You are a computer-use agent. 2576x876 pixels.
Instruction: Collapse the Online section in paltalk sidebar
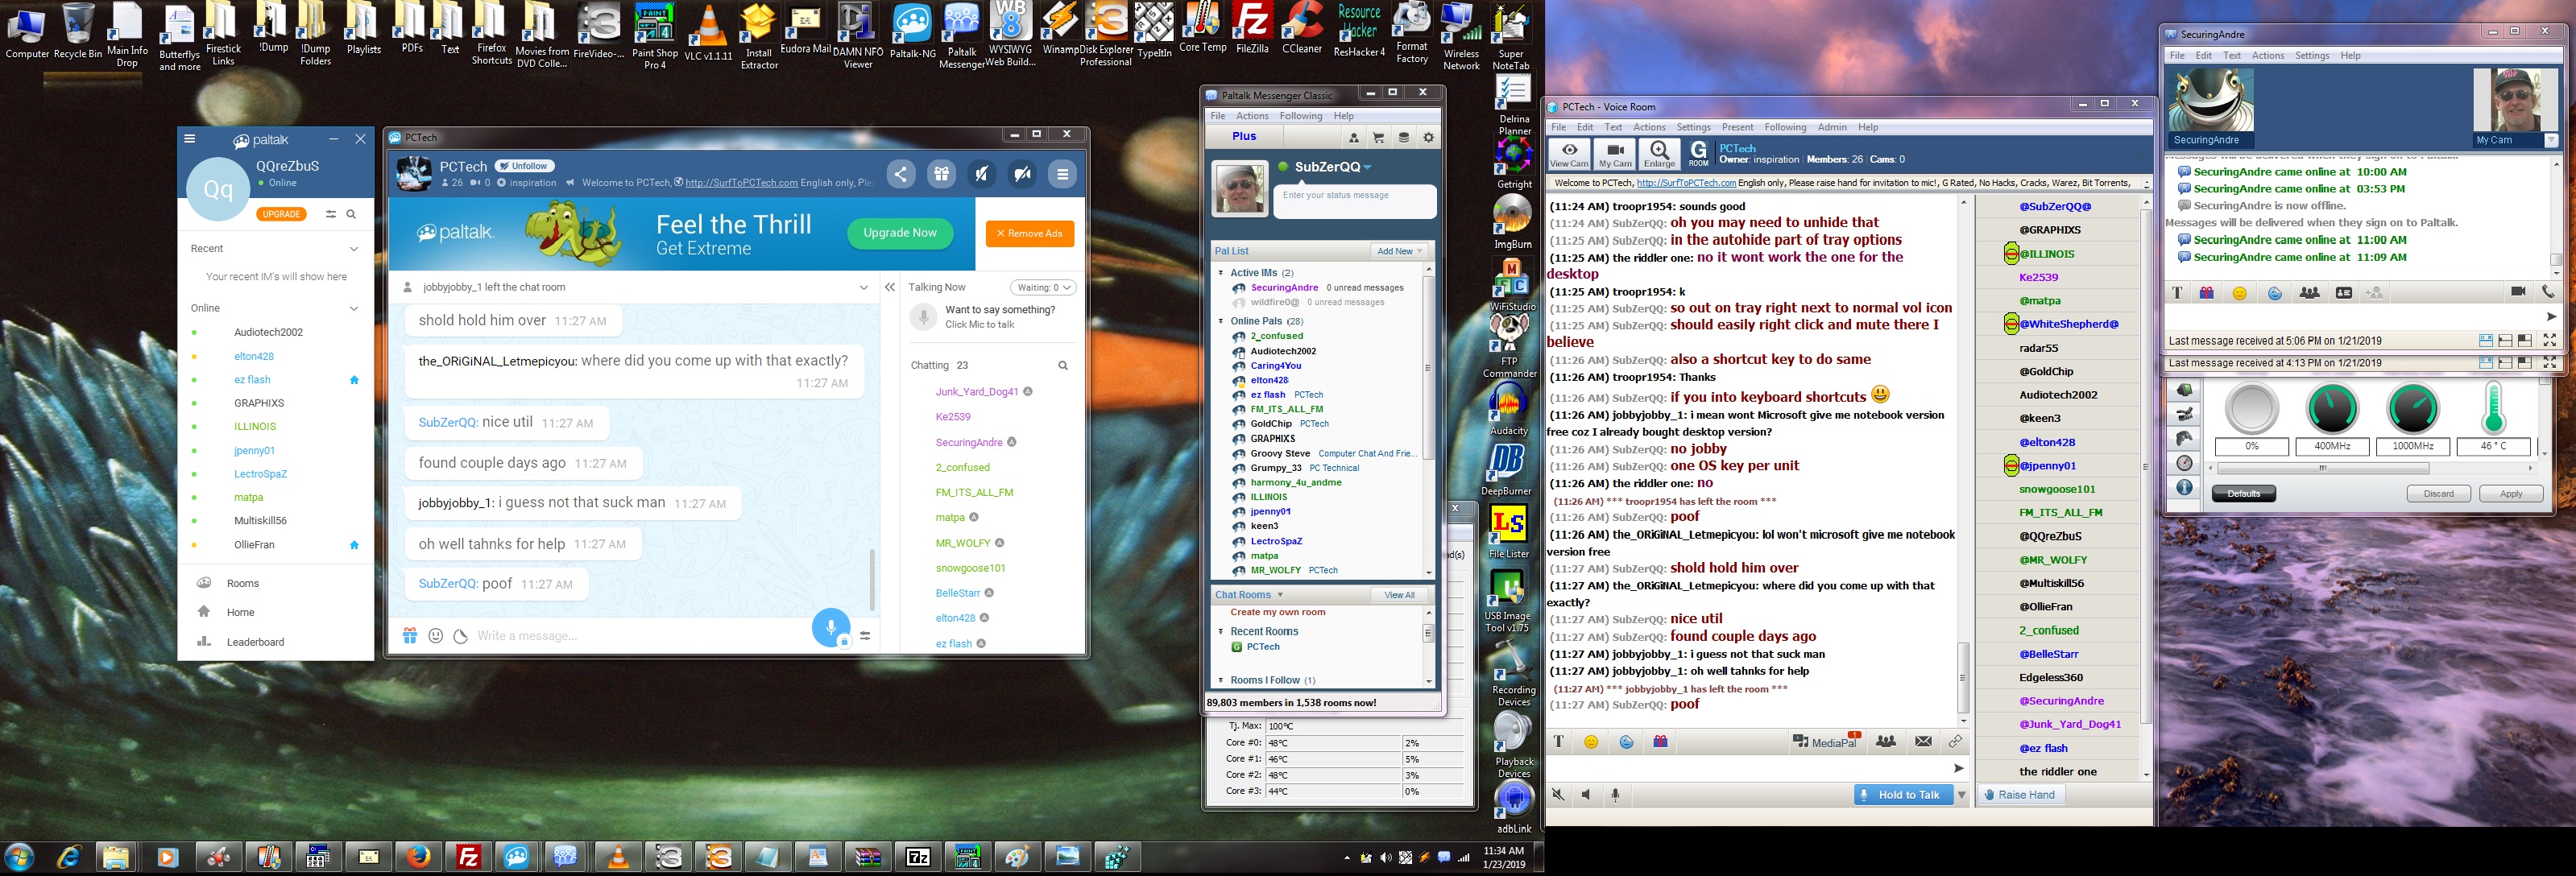coord(353,308)
